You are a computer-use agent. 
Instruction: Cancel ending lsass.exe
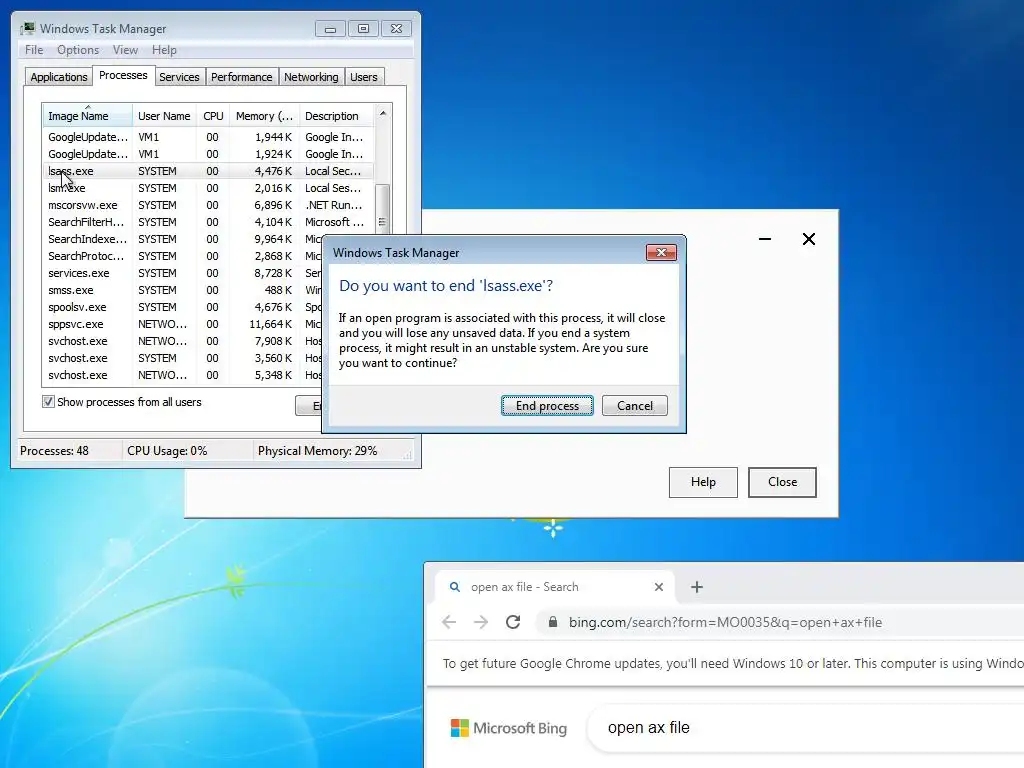pyautogui.click(x=635, y=406)
